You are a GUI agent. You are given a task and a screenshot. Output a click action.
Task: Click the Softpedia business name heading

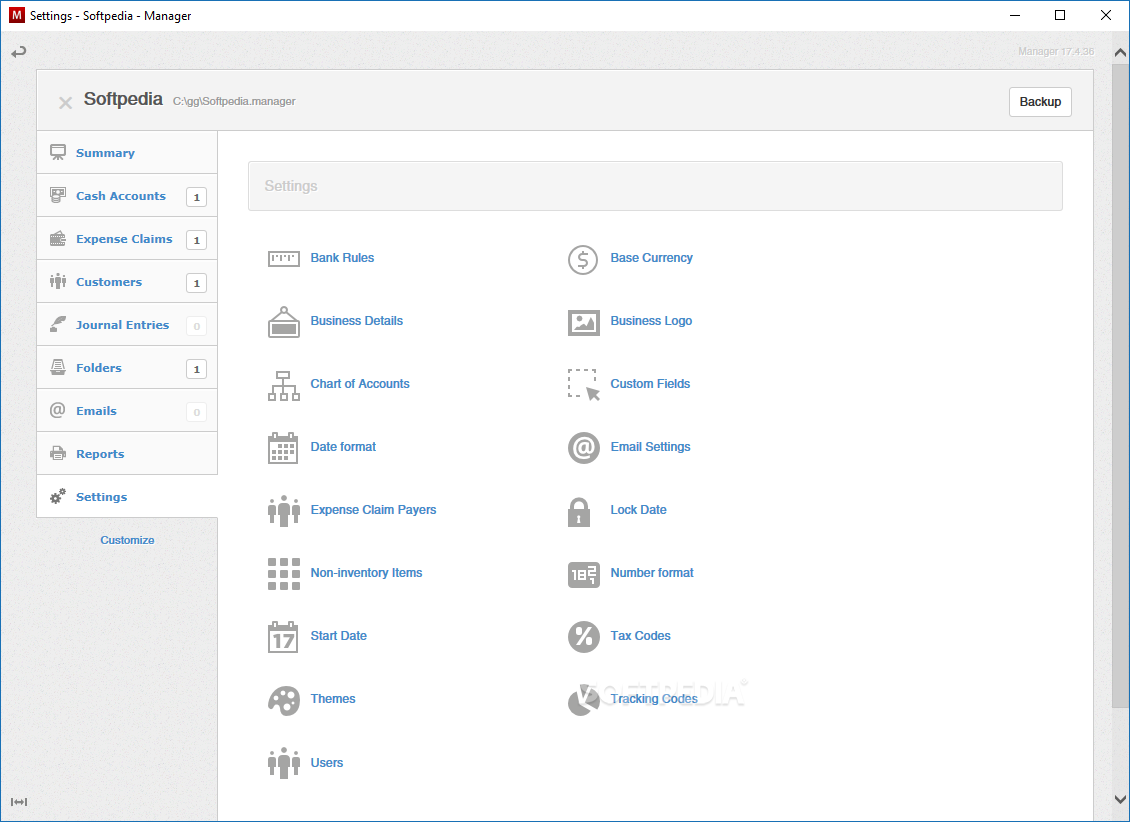[123, 99]
